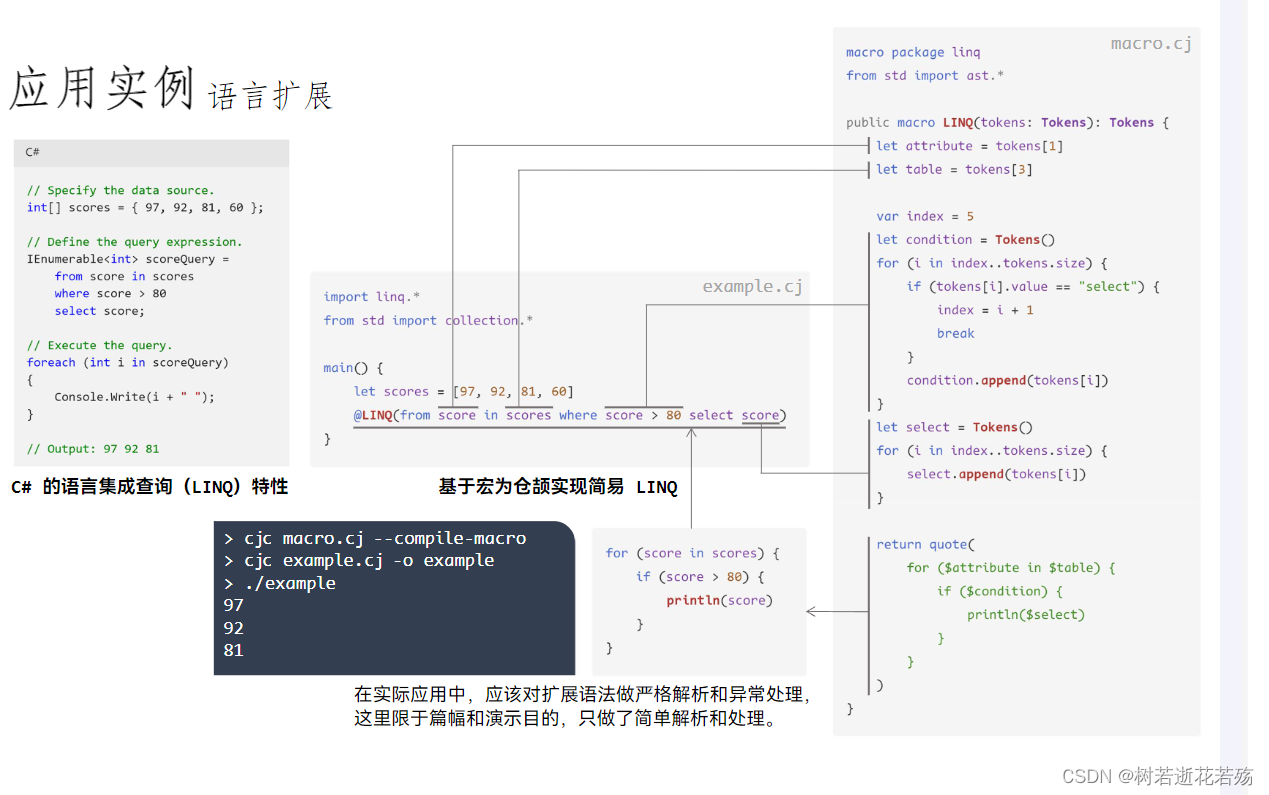The image size is (1269, 795).
Task: Click 'where score > 80' in the C# panel
Action: (x=110, y=294)
